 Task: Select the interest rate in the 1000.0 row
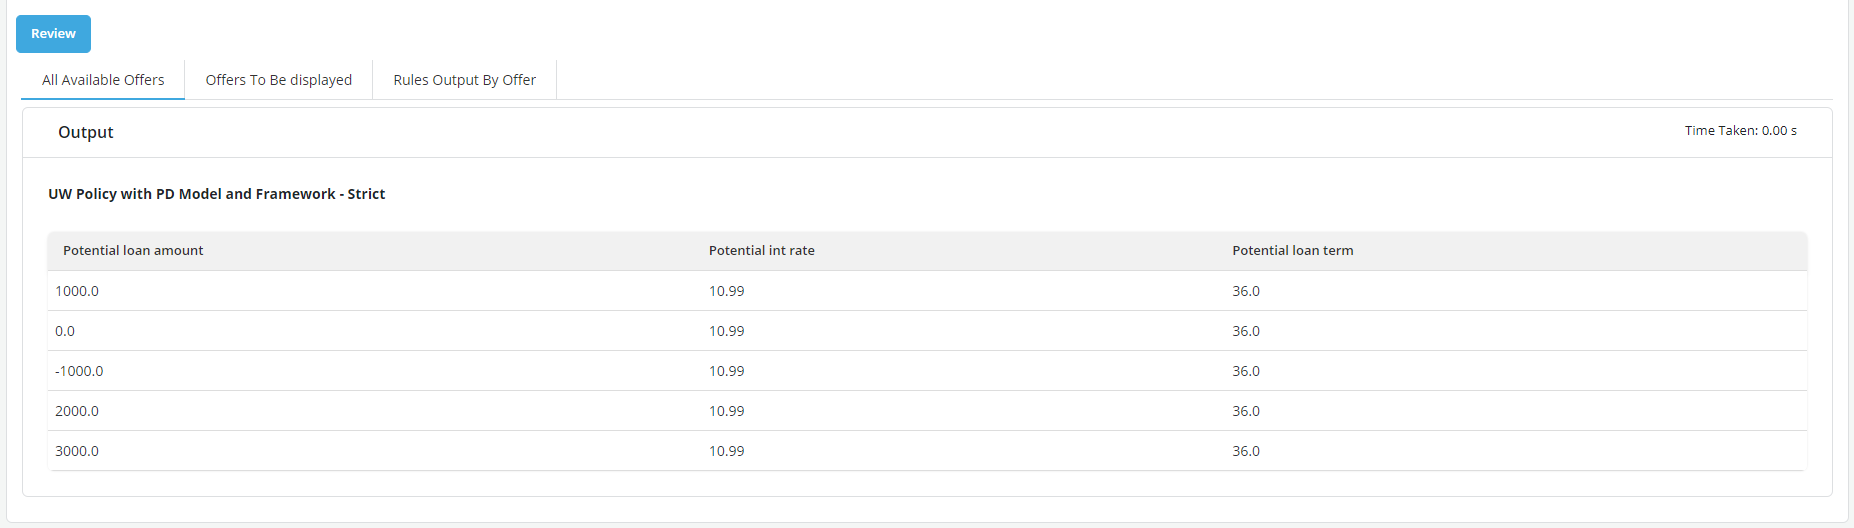click(x=726, y=291)
